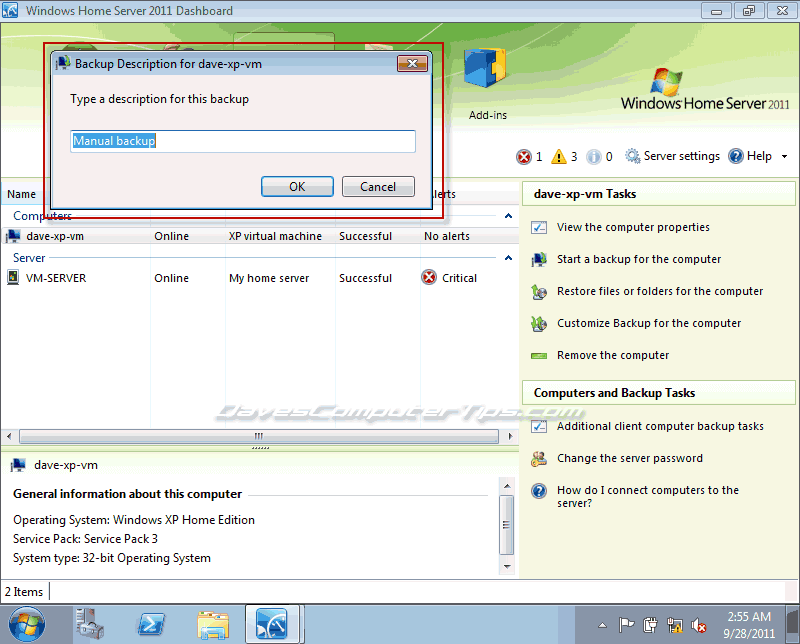Click the Name column header
The height and width of the screenshot is (644, 800).
click(x=21, y=194)
